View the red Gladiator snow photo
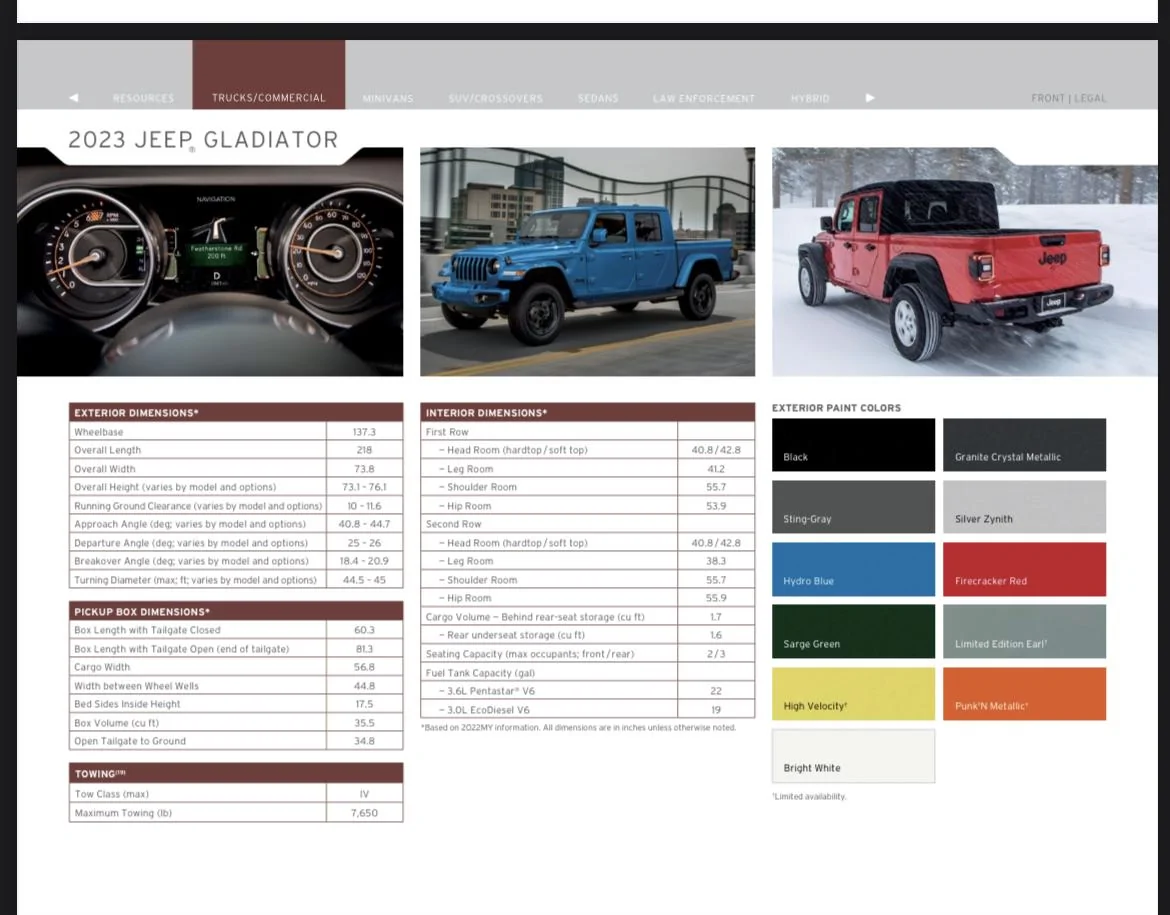This screenshot has height=915, width=1170. (x=965, y=262)
